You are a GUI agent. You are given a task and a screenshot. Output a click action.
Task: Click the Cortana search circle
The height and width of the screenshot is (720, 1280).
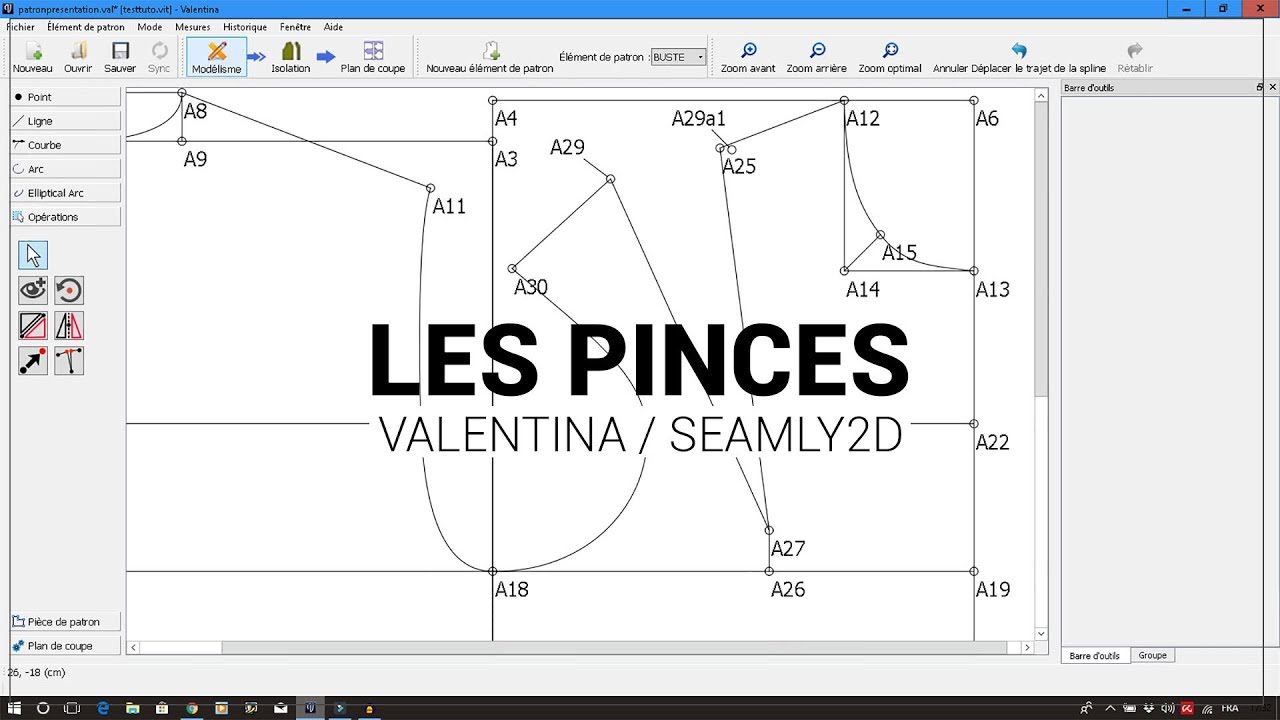[x=43, y=708]
